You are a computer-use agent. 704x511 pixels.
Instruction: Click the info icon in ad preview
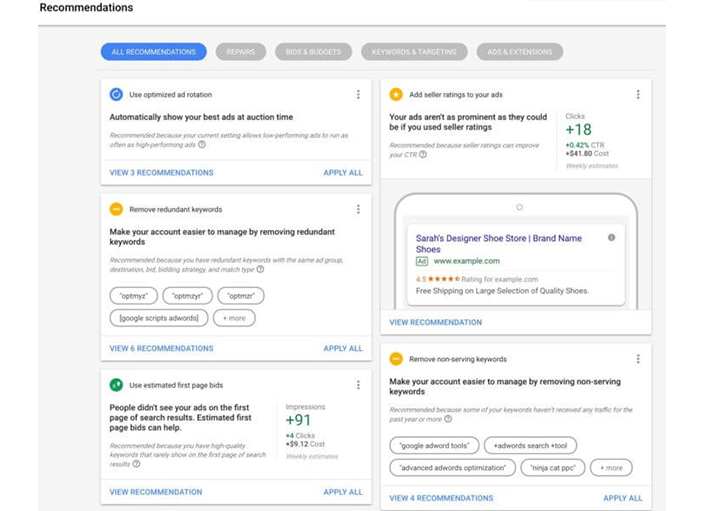(x=612, y=238)
